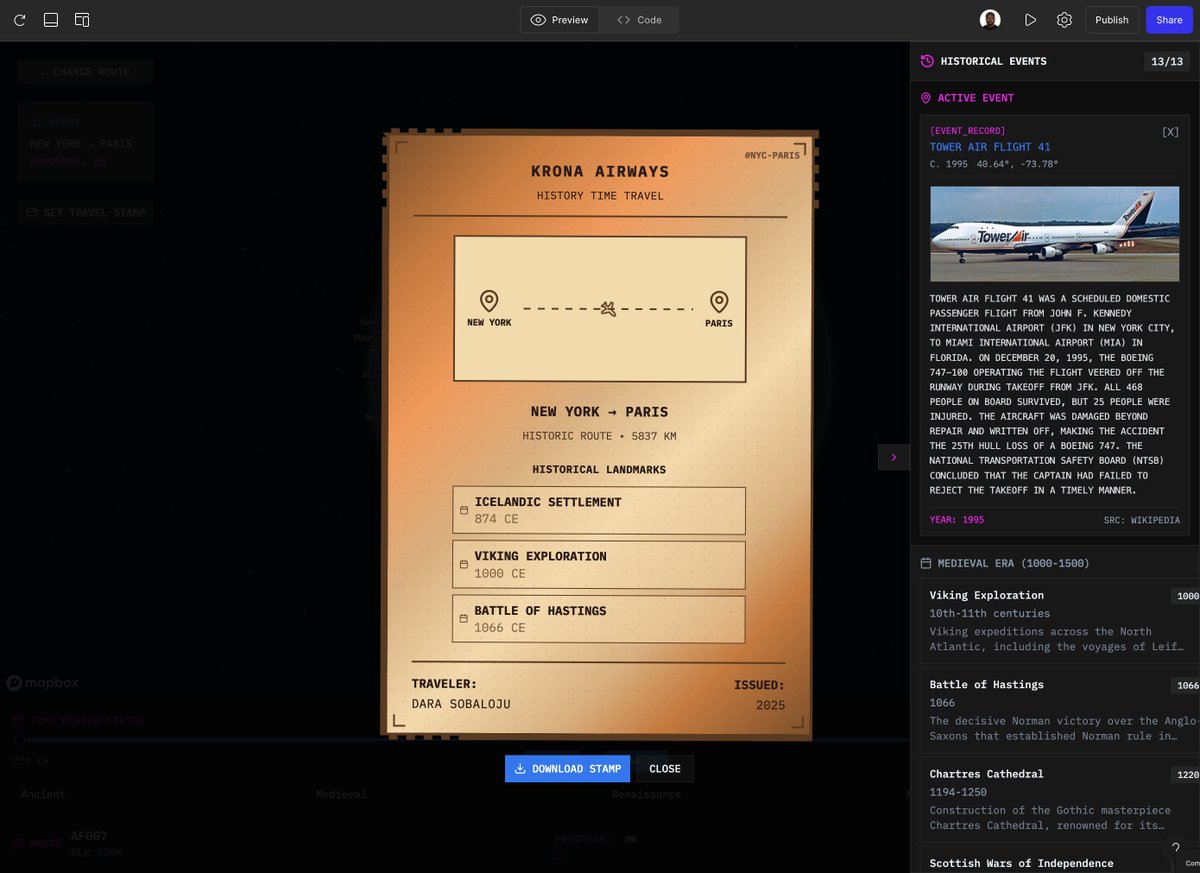Click the Active Event pin icon
Screen dimensions: 1200x873
[926, 98]
